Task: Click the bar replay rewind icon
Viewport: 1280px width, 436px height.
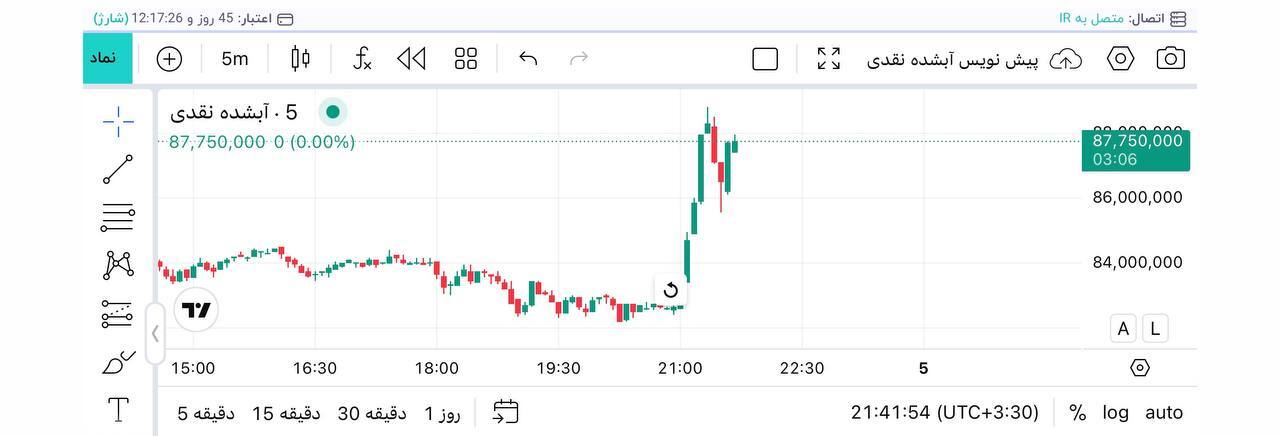Action: click(411, 59)
